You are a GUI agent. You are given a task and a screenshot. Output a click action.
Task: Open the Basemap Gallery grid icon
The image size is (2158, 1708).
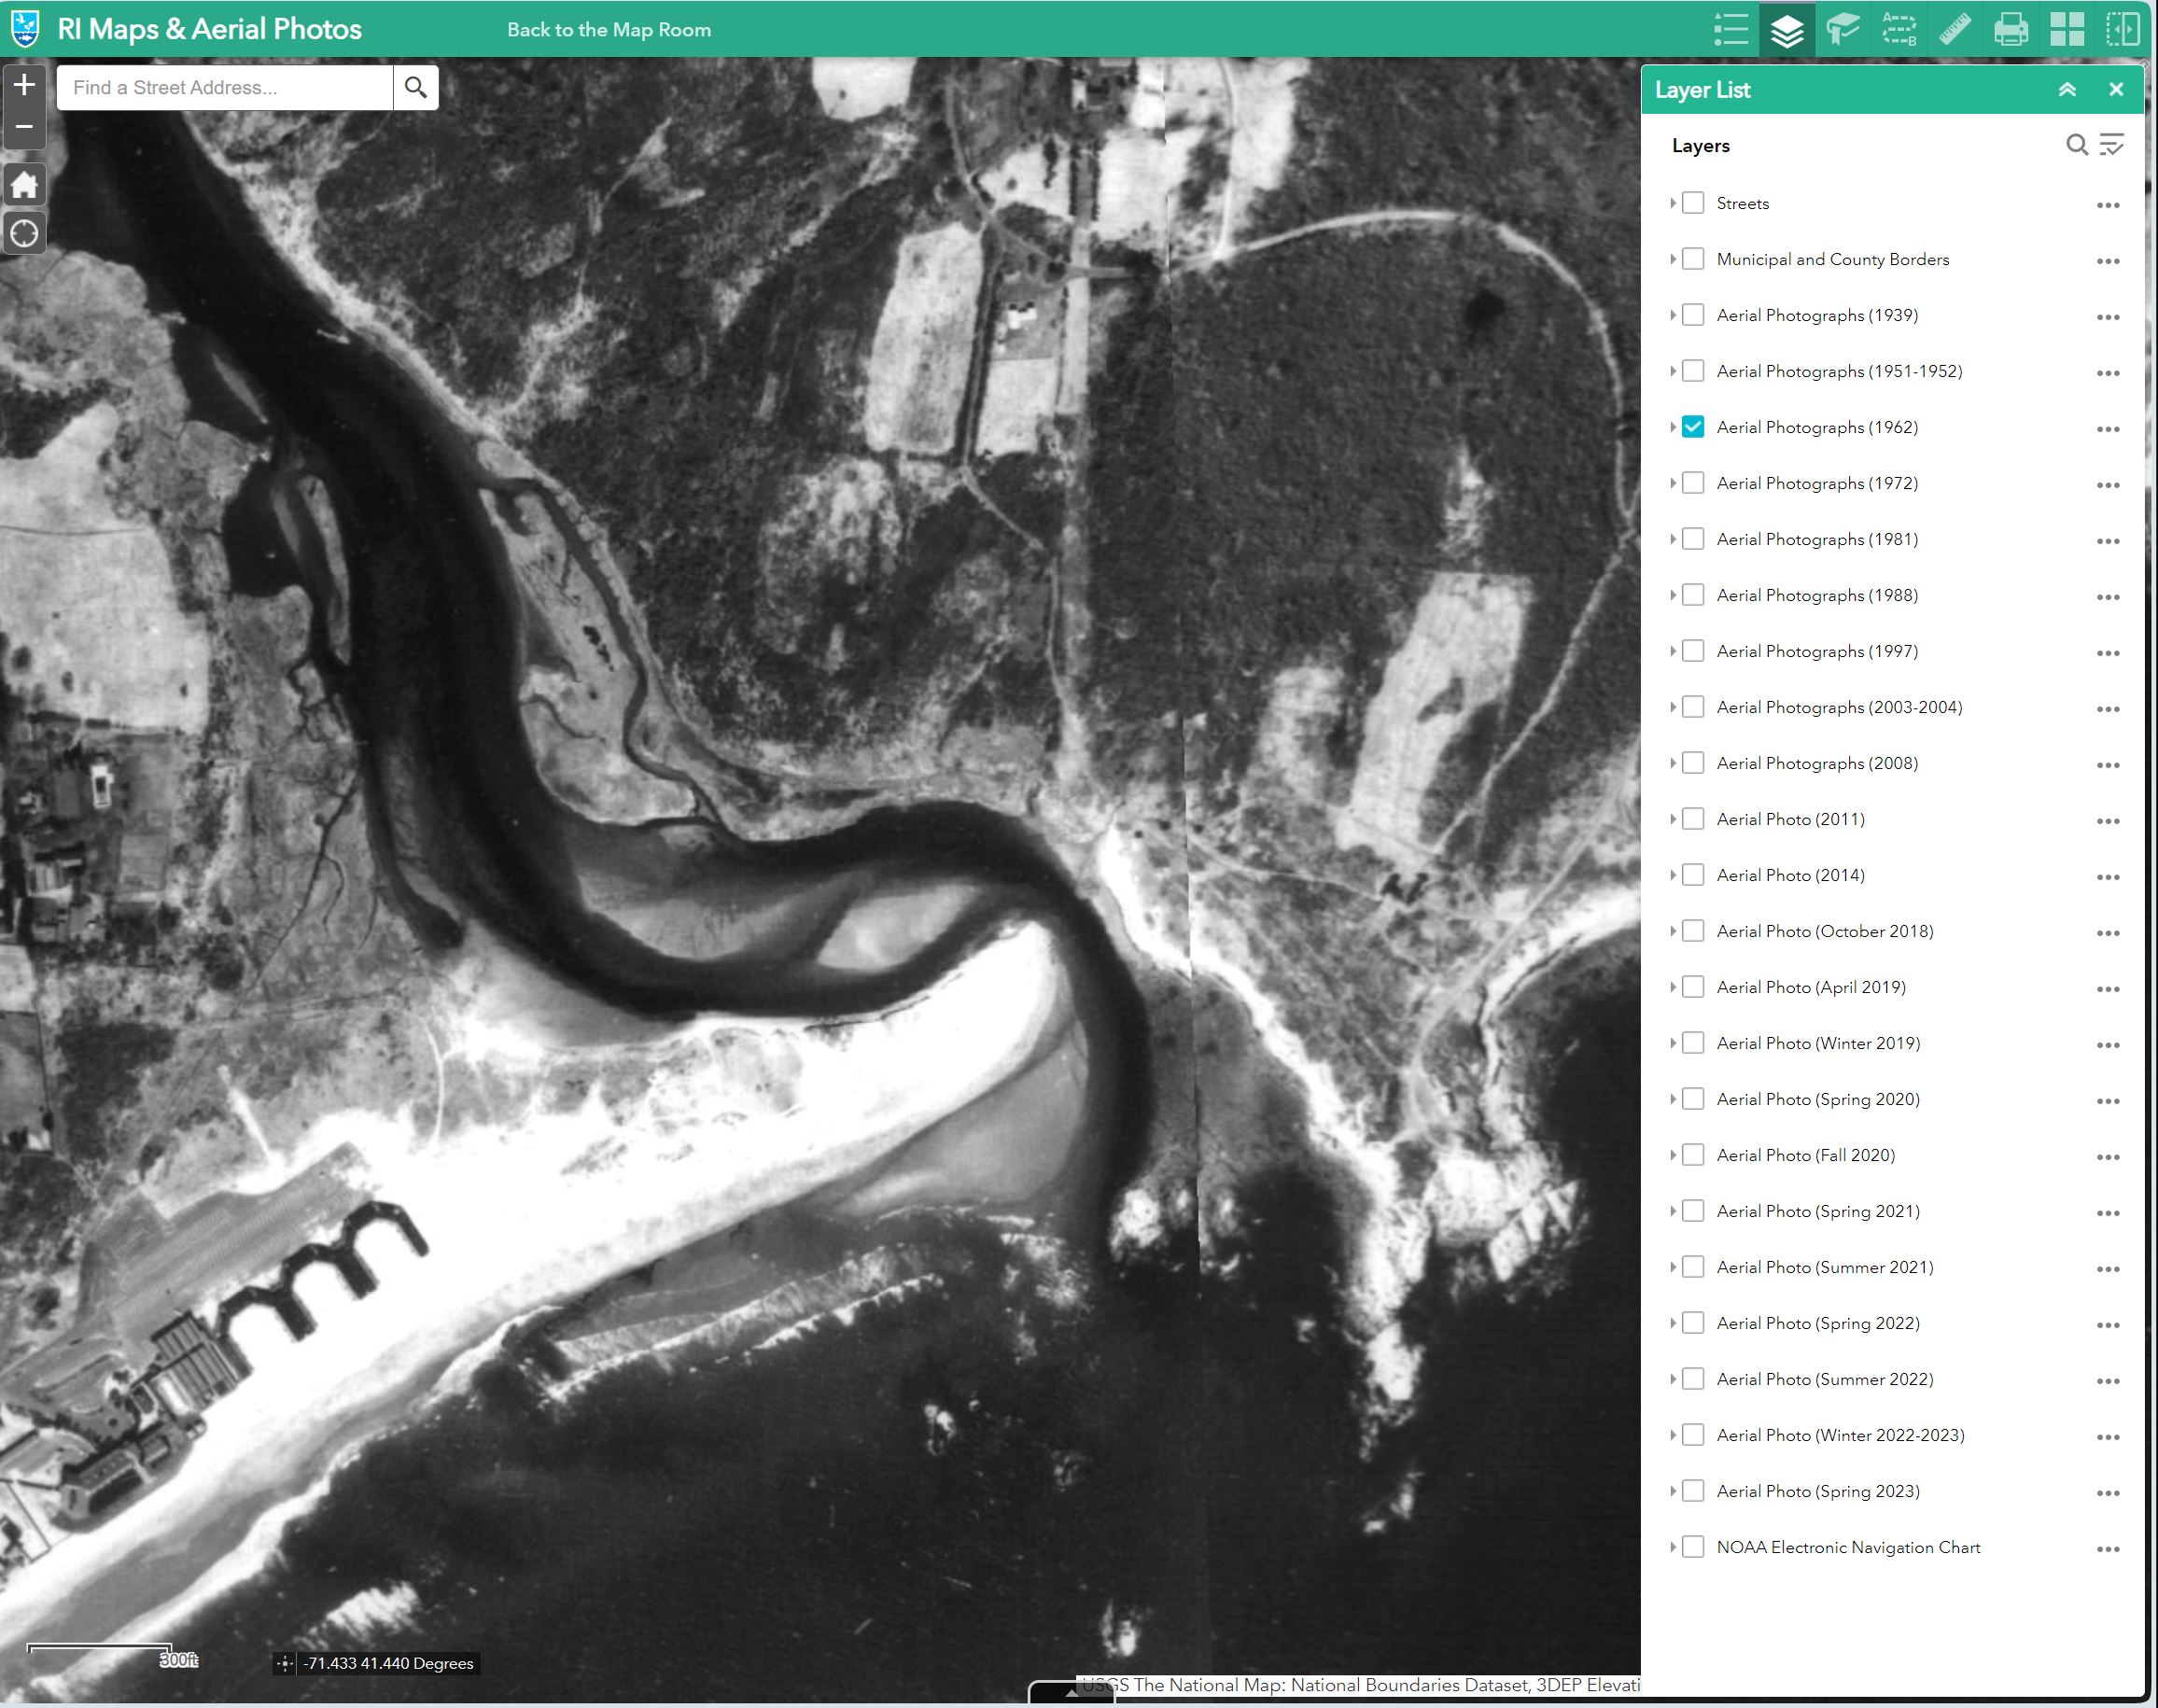(x=2067, y=29)
